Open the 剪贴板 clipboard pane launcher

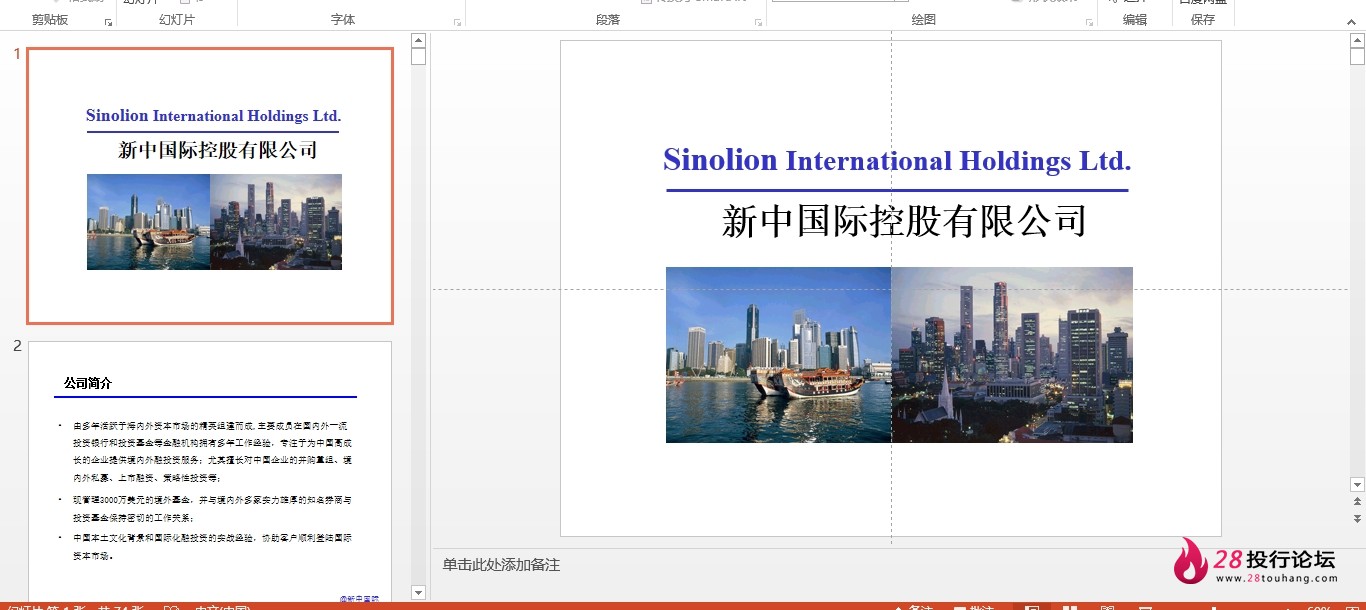[108, 22]
